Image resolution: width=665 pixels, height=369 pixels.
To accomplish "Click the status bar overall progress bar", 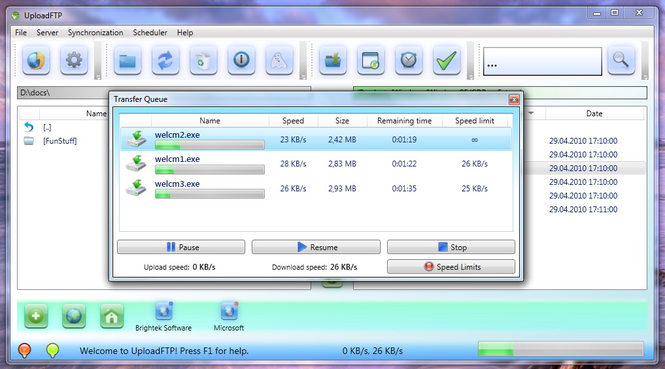I will 561,350.
